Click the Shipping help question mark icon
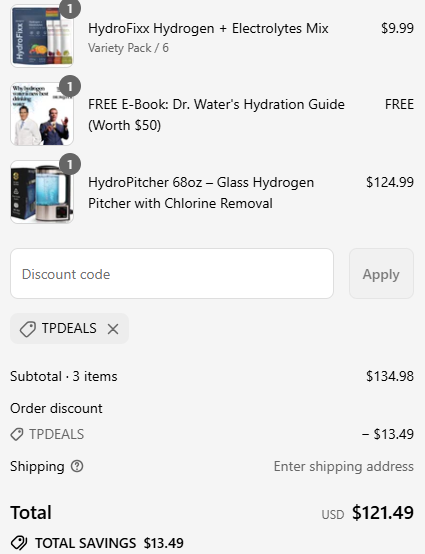This screenshot has height=554, width=425. [x=77, y=466]
